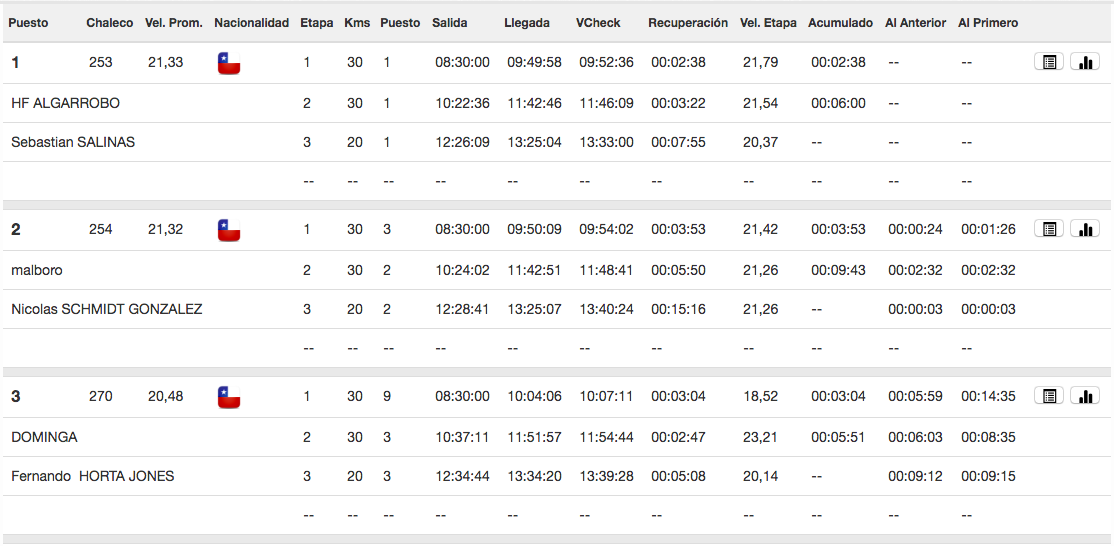Show bar chart for rider 254
The image size is (1114, 546).
click(1085, 229)
